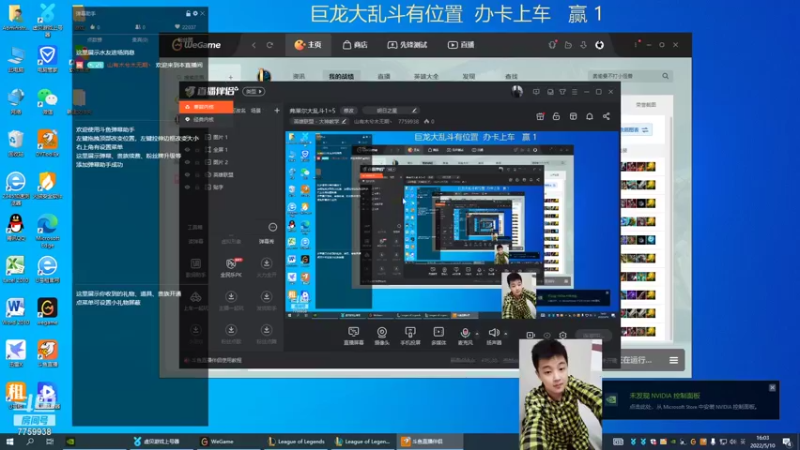The height and width of the screenshot is (450, 800).
Task: Open the streaming tool hamburger menu
Action: [574, 92]
